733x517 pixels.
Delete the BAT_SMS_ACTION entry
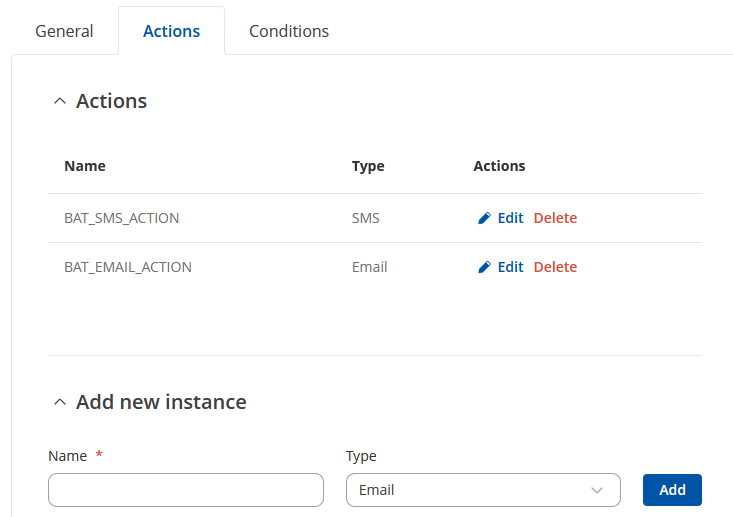click(x=555, y=218)
